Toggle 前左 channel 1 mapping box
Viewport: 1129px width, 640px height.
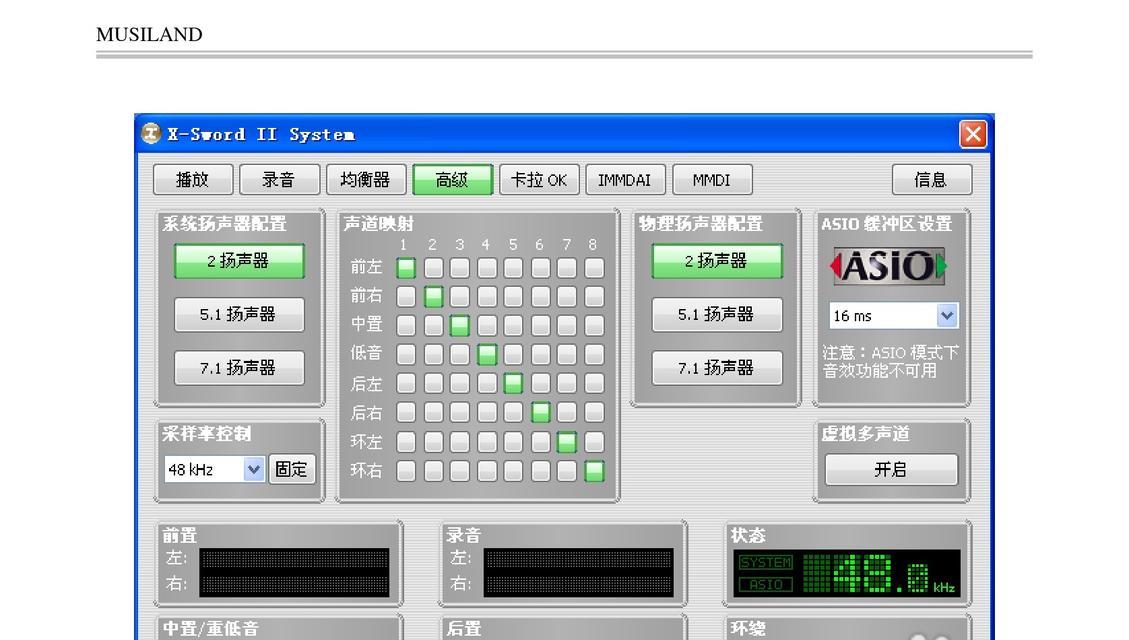pos(406,268)
